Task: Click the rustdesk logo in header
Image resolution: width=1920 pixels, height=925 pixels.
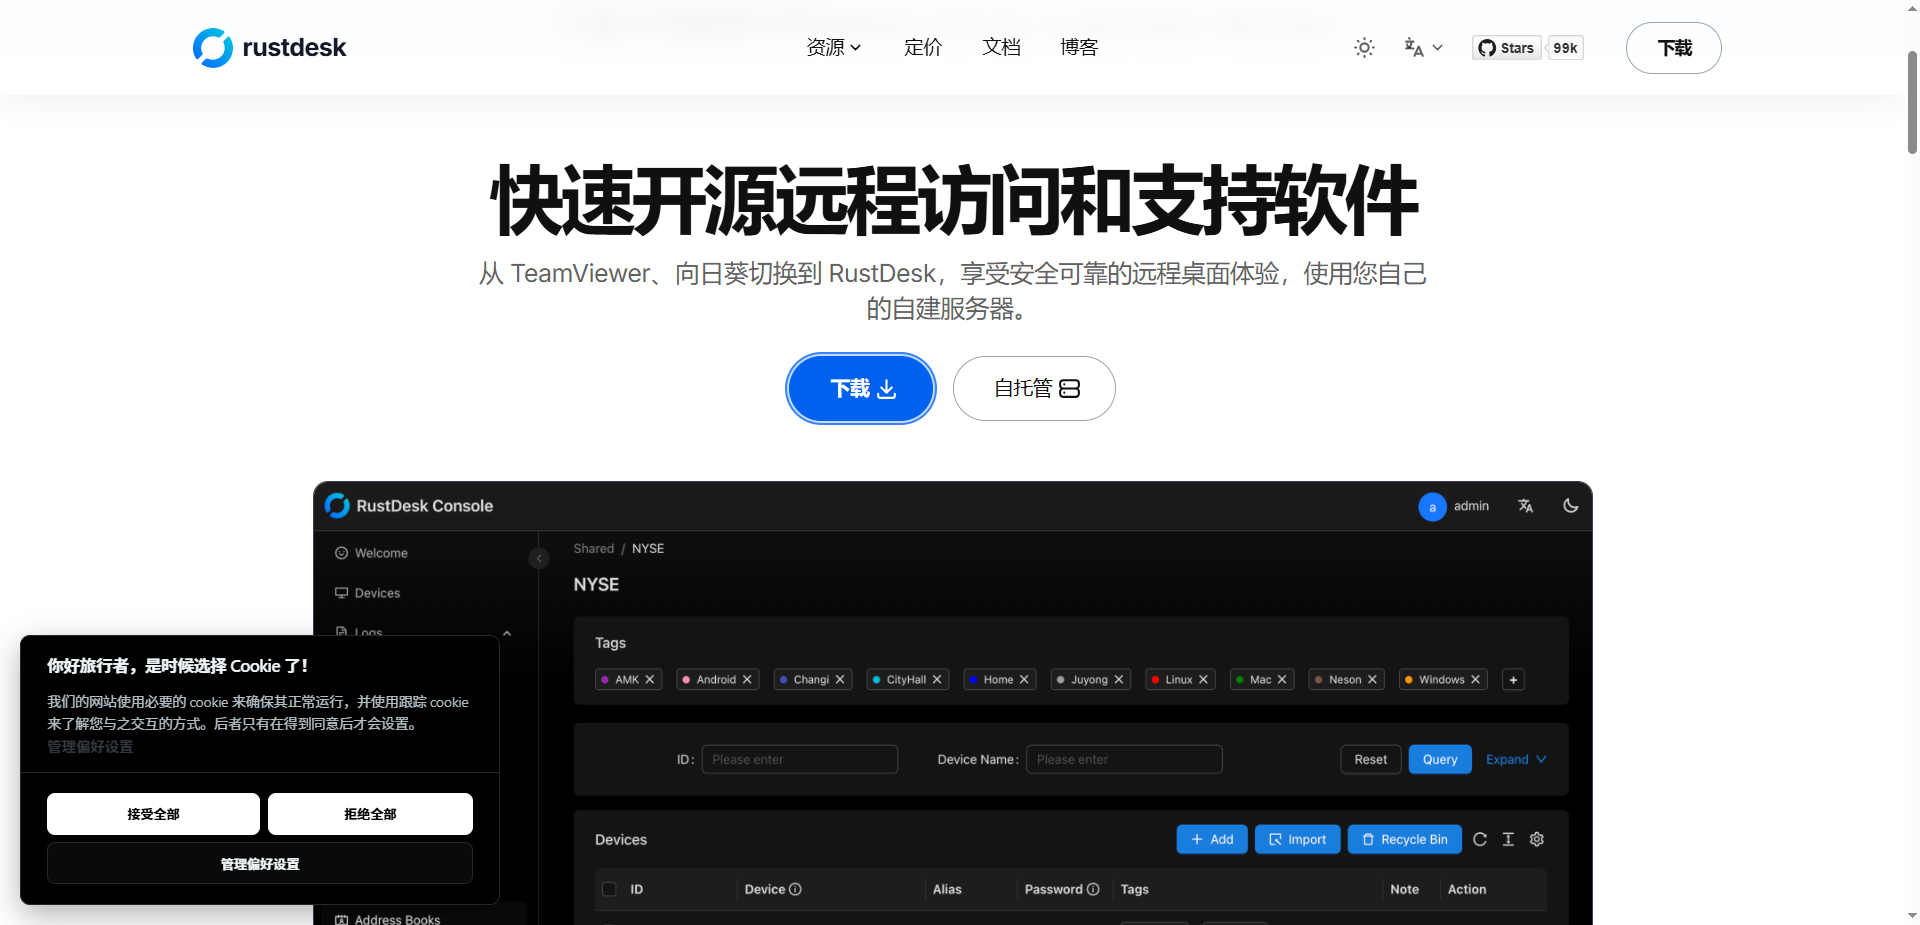Action: click(269, 47)
